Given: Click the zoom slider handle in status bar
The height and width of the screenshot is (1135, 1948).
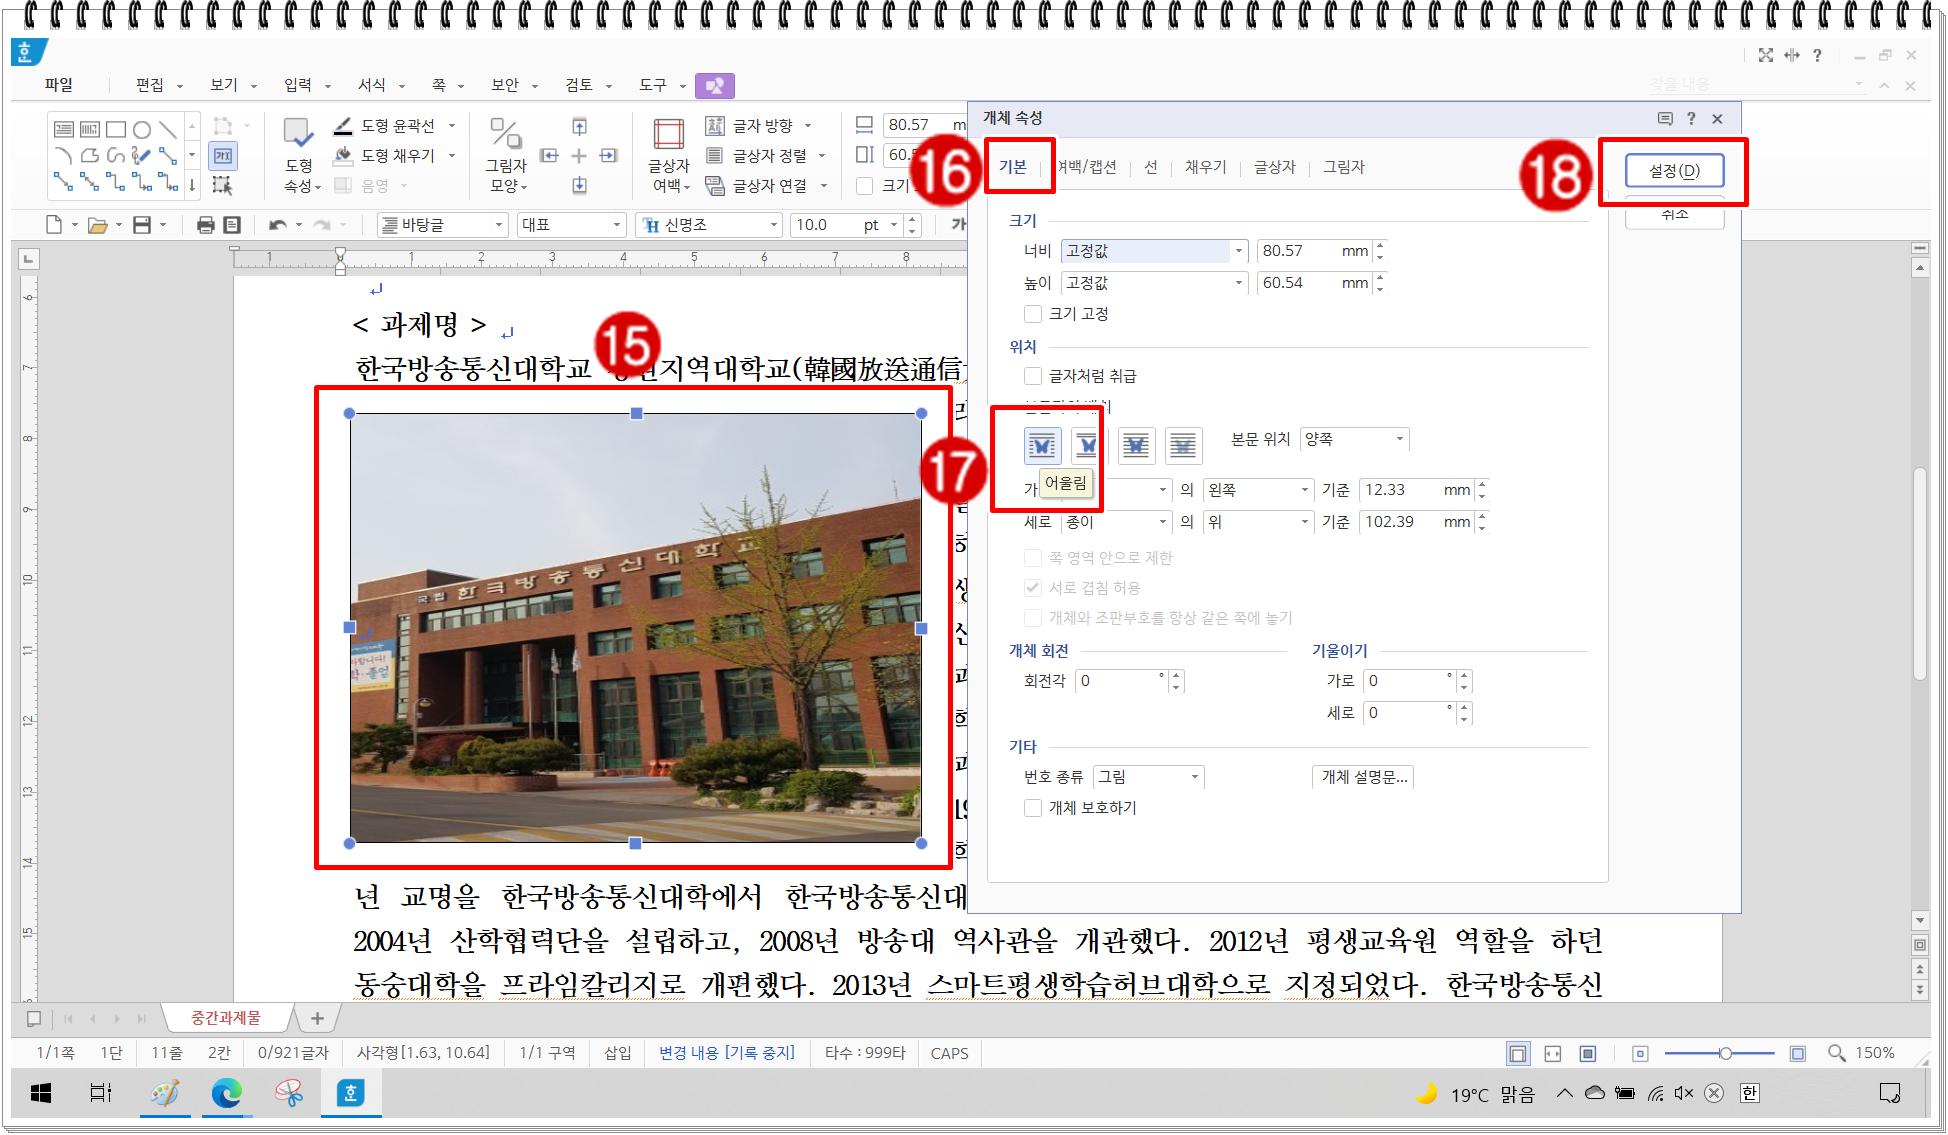Looking at the screenshot, I should click(x=1725, y=1053).
